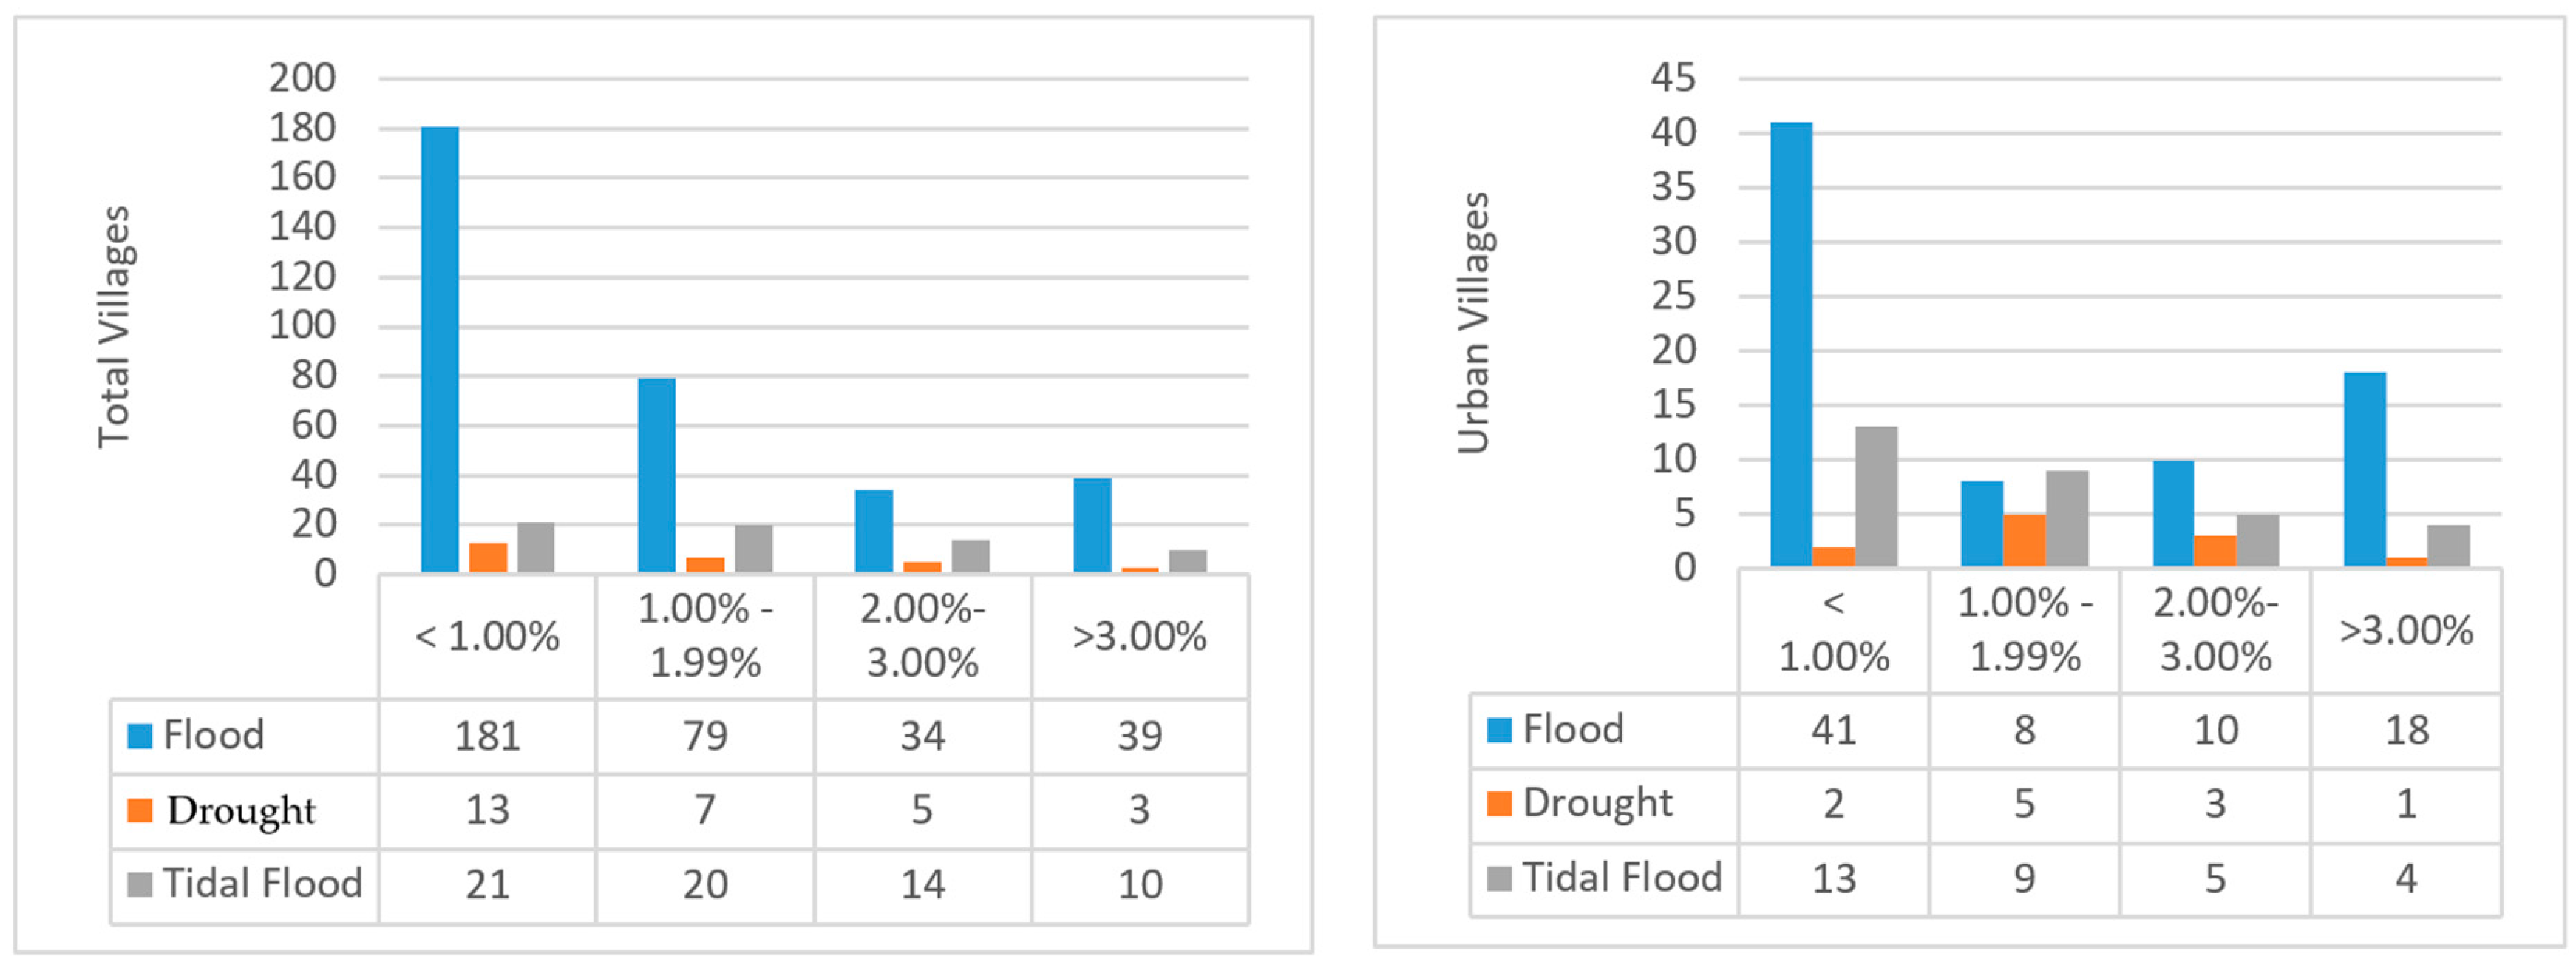2576x965 pixels.
Task: Select the blue Flood bar reaching 41 in Urban Villages
Action: click(1791, 345)
